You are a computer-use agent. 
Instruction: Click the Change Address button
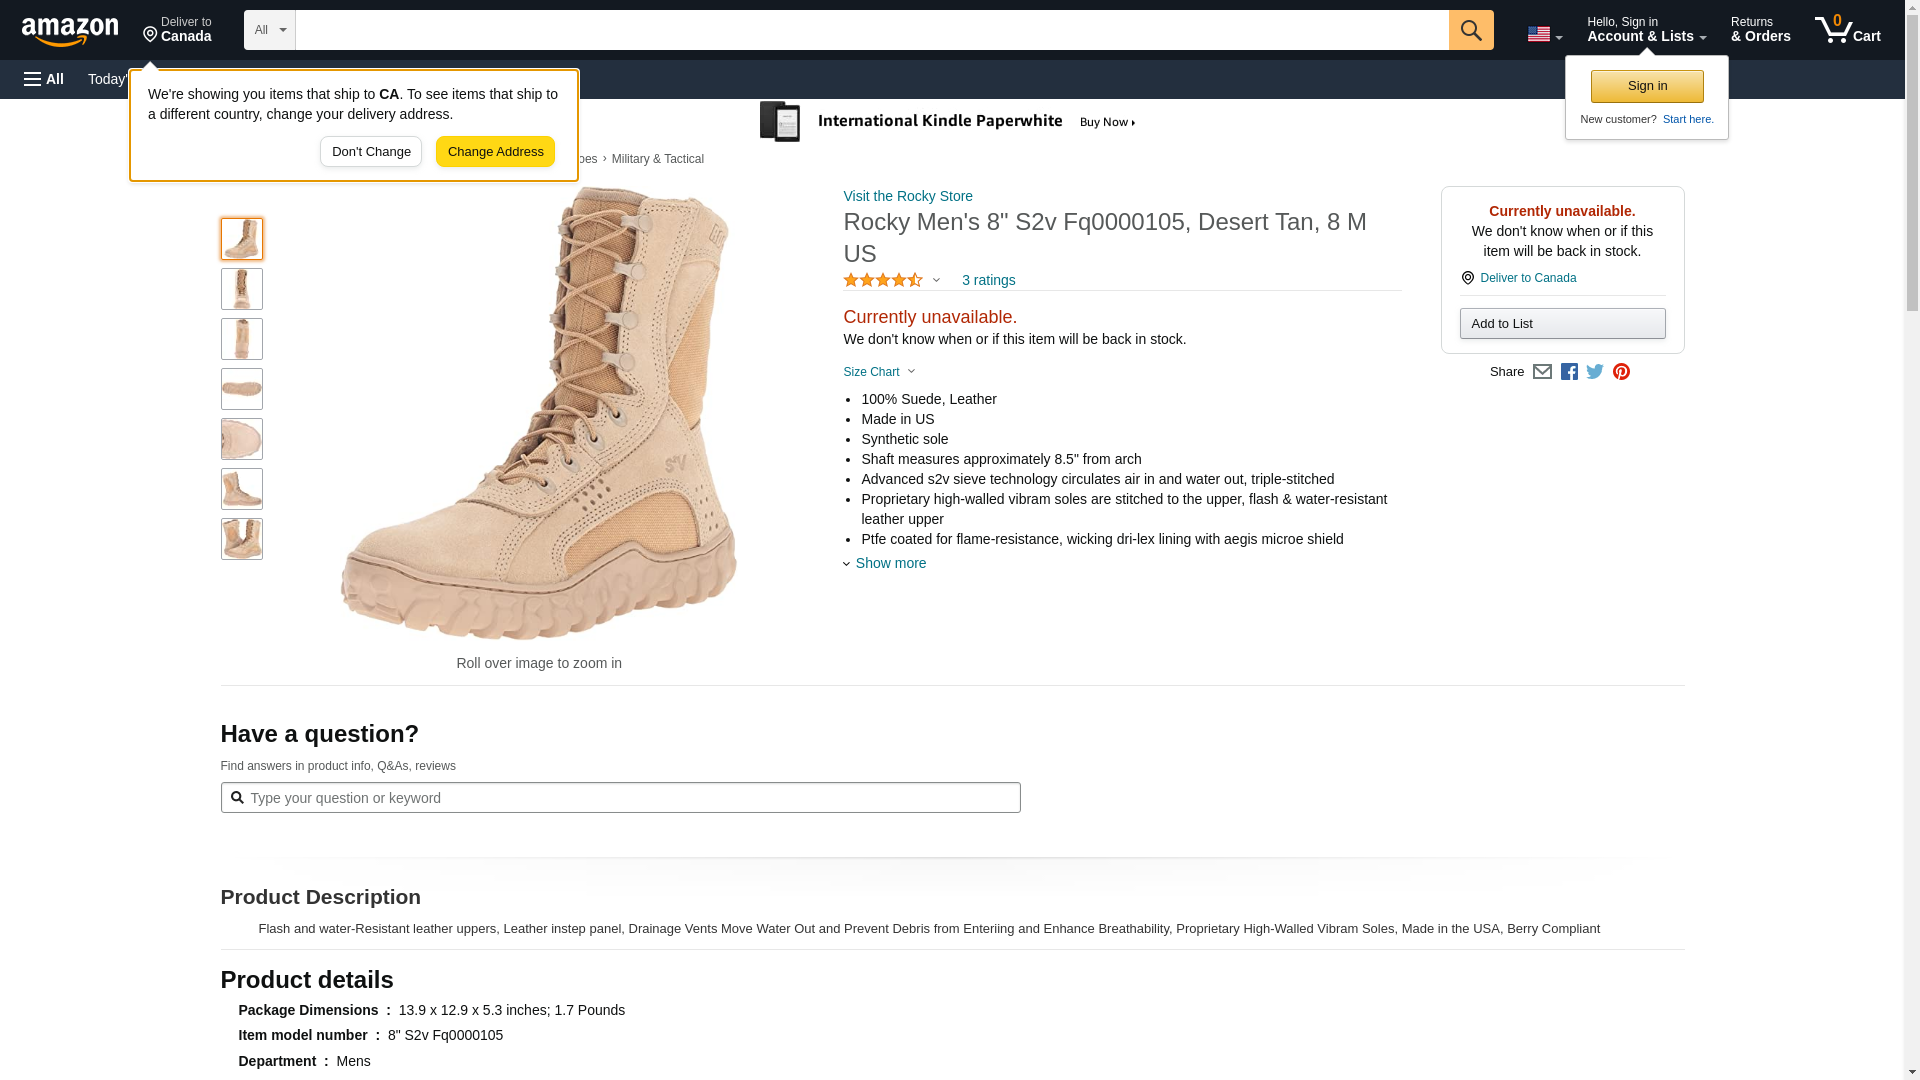(495, 152)
